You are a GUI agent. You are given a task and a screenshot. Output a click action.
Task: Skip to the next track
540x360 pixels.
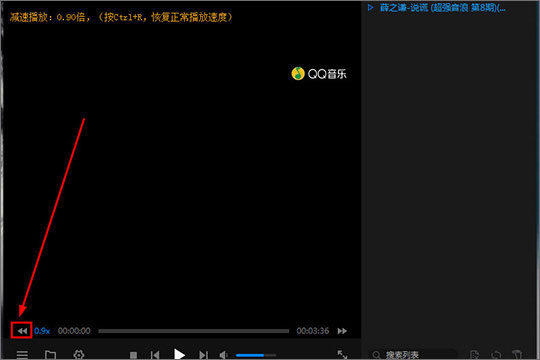204,355
